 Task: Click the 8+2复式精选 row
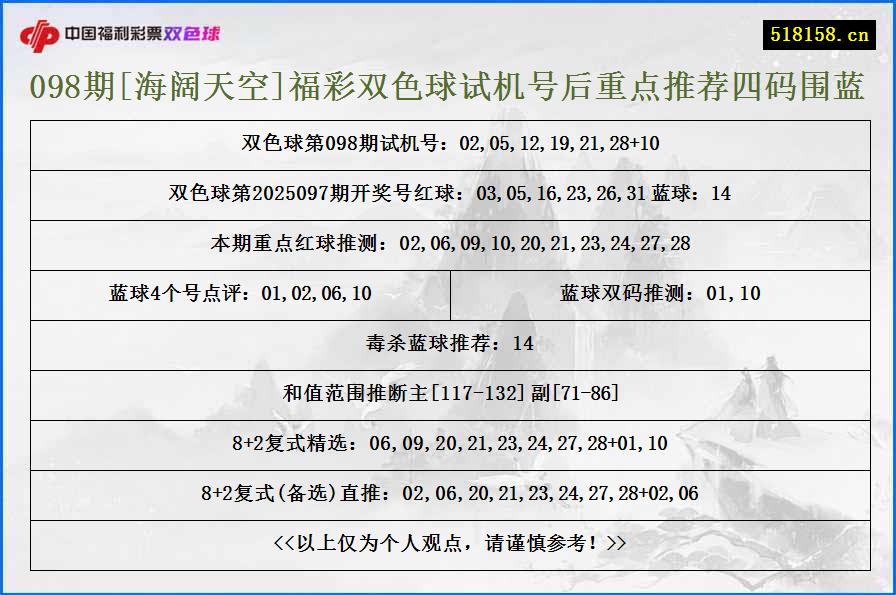(x=448, y=444)
